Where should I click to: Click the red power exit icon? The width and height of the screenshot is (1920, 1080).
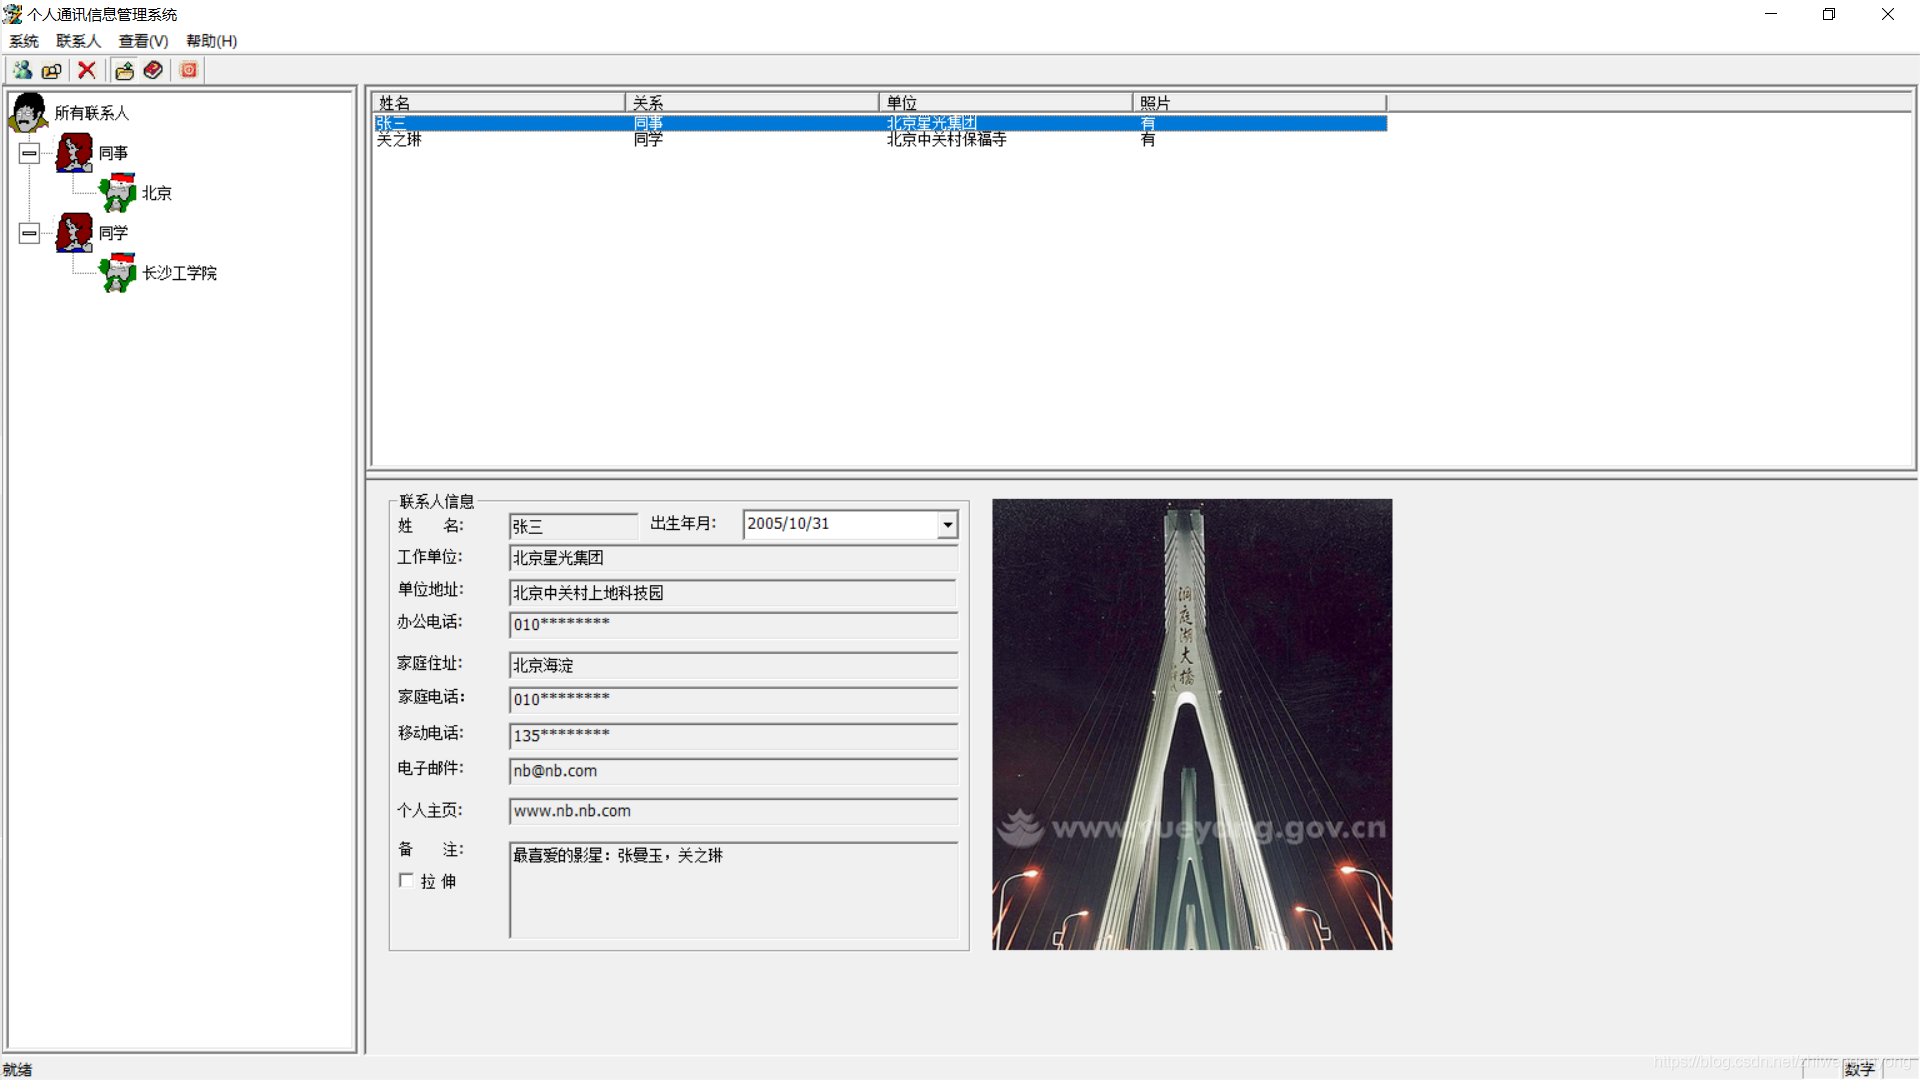pos(189,70)
